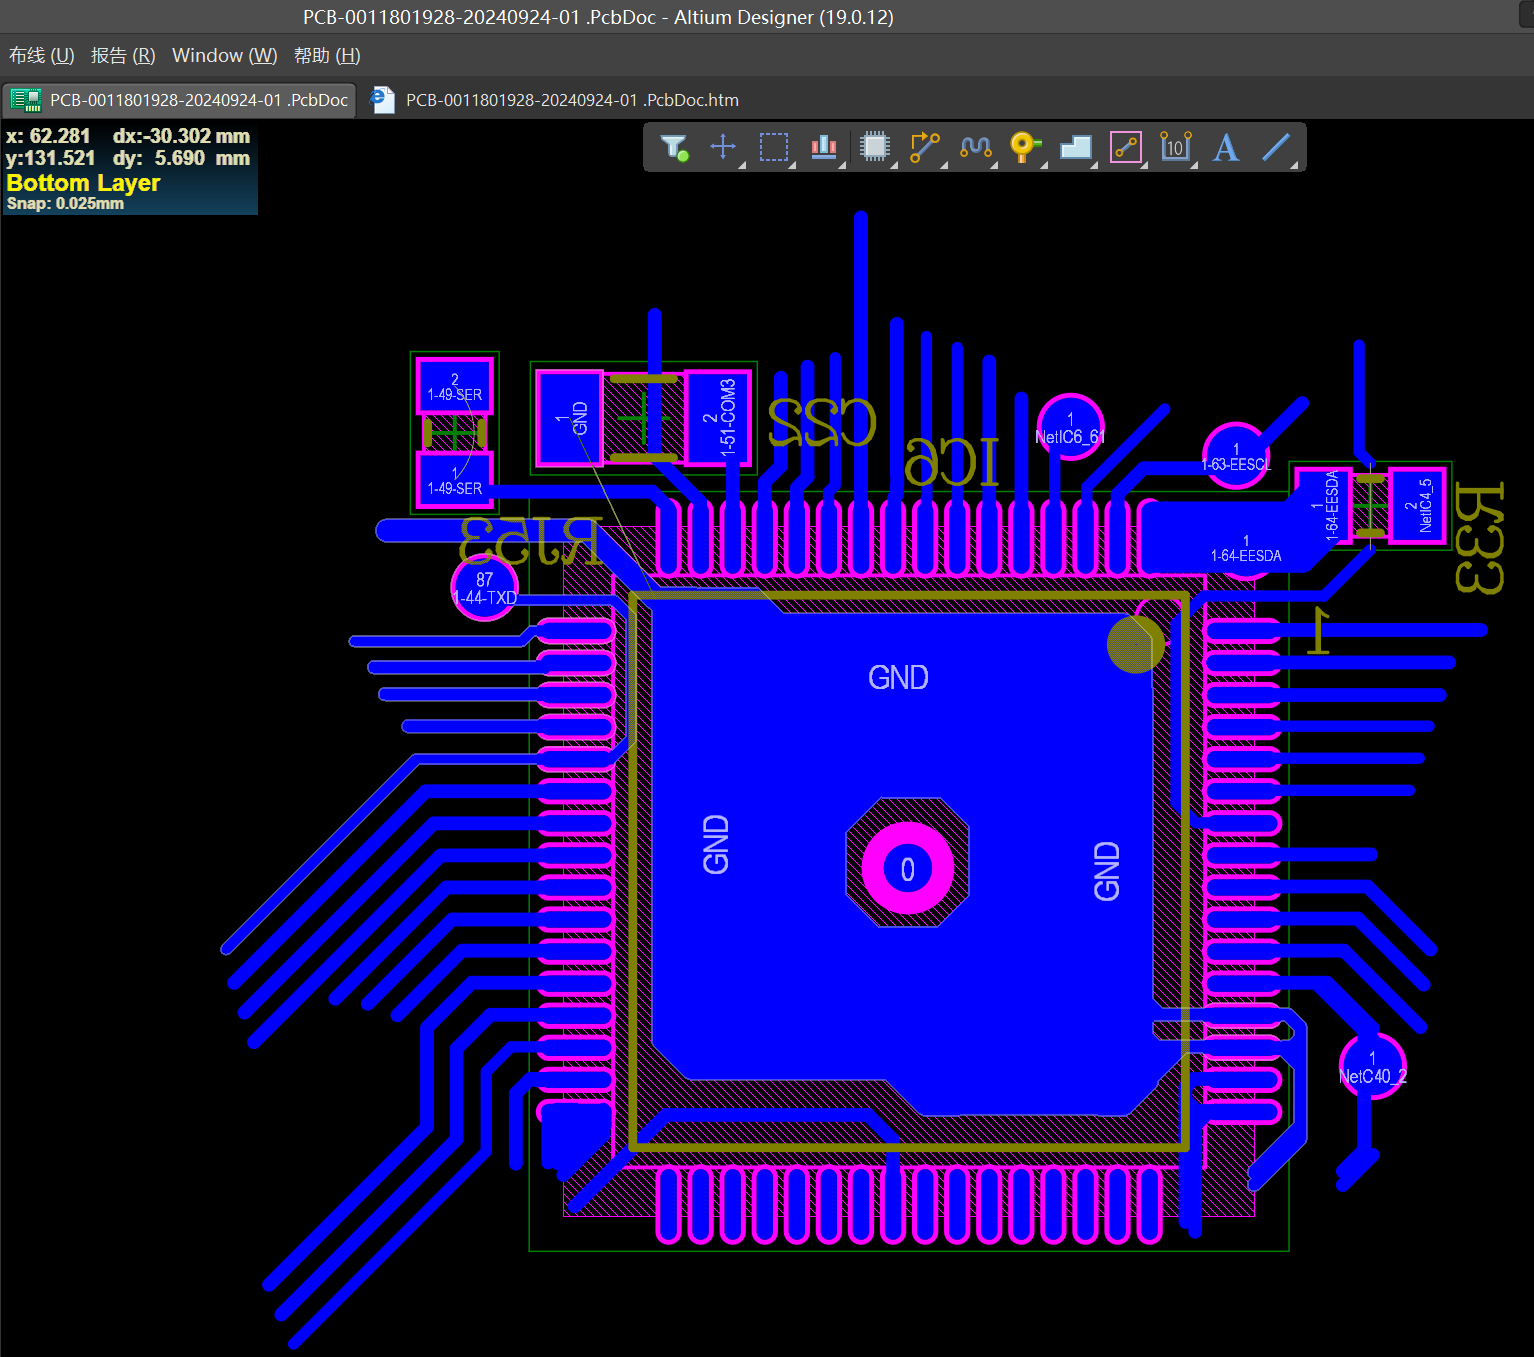Select the olive pin-1 marker dot on IC6
The width and height of the screenshot is (1534, 1357).
1136,644
